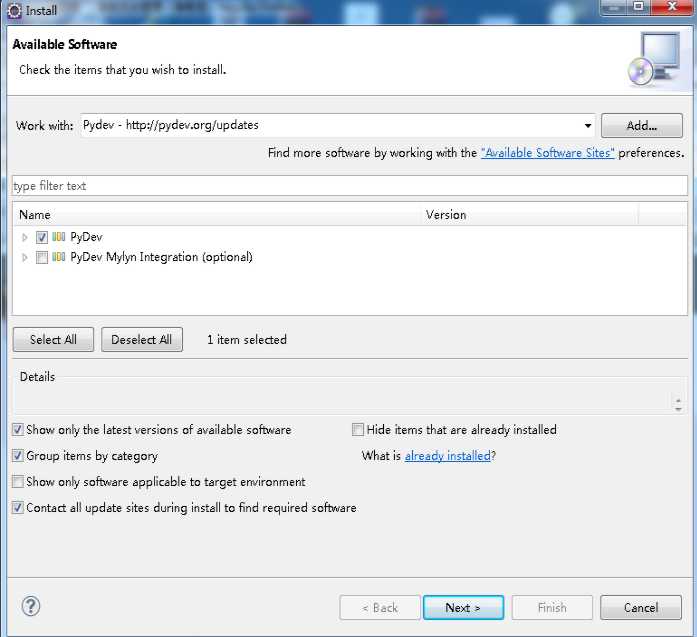Open the Work with dropdown arrow
This screenshot has width=697, height=637.
[x=588, y=126]
